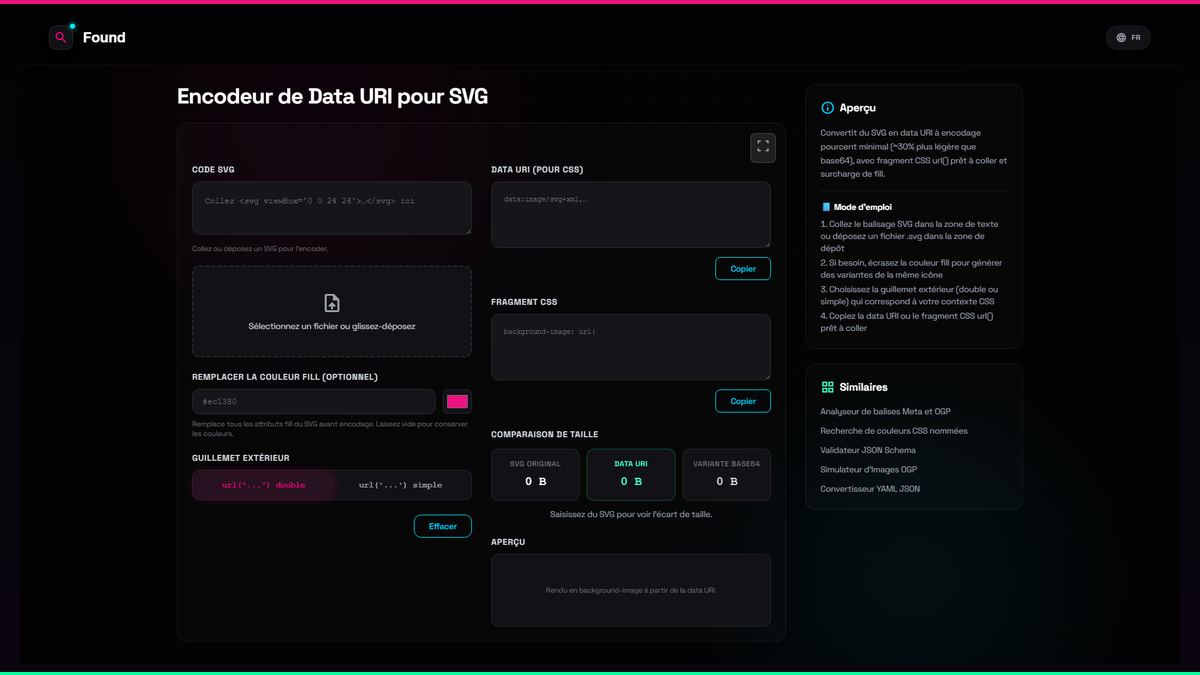1200x675 pixels.
Task: Click the 'Remplacer la couleur fill (optionnel)' label
Action: click(285, 377)
